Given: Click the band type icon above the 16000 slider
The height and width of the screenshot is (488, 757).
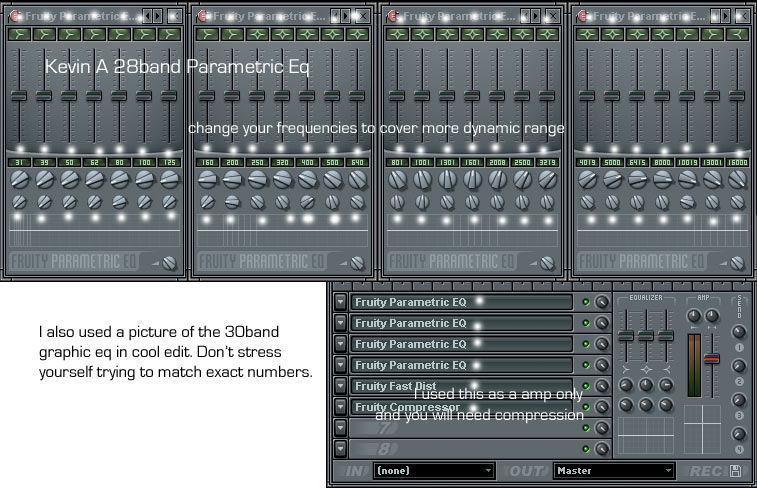Looking at the screenshot, I should pyautogui.click(x=738, y=34).
